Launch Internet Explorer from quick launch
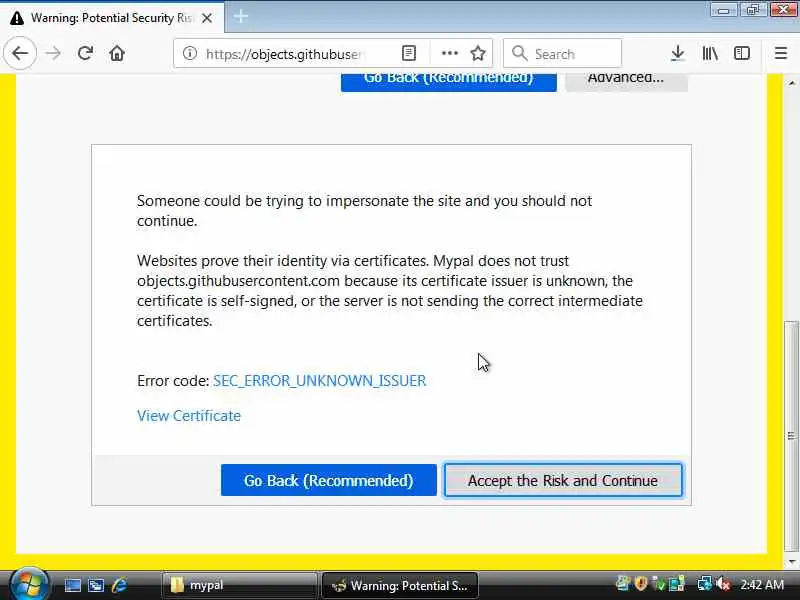Image resolution: width=800 pixels, height=600 pixels. (119, 585)
